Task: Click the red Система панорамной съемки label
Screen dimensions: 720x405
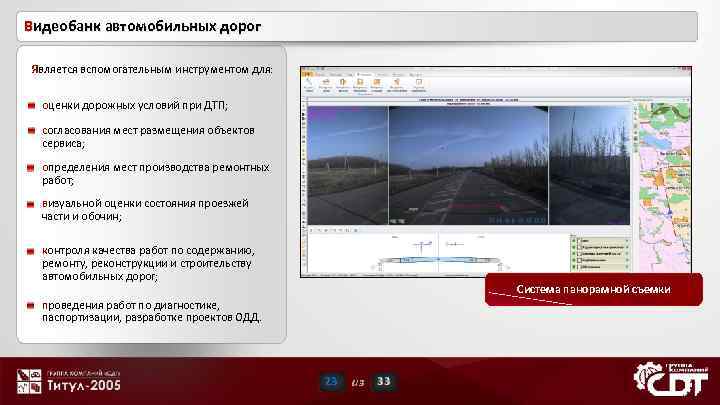Action: [x=593, y=289]
